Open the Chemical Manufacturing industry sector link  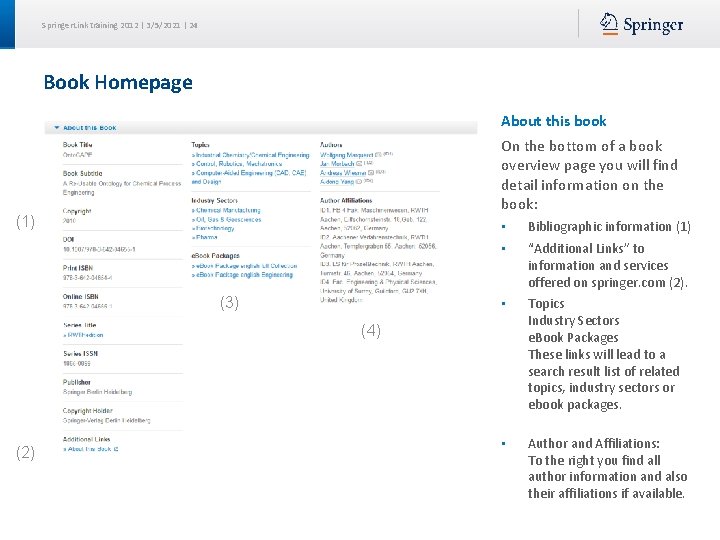coord(226,210)
